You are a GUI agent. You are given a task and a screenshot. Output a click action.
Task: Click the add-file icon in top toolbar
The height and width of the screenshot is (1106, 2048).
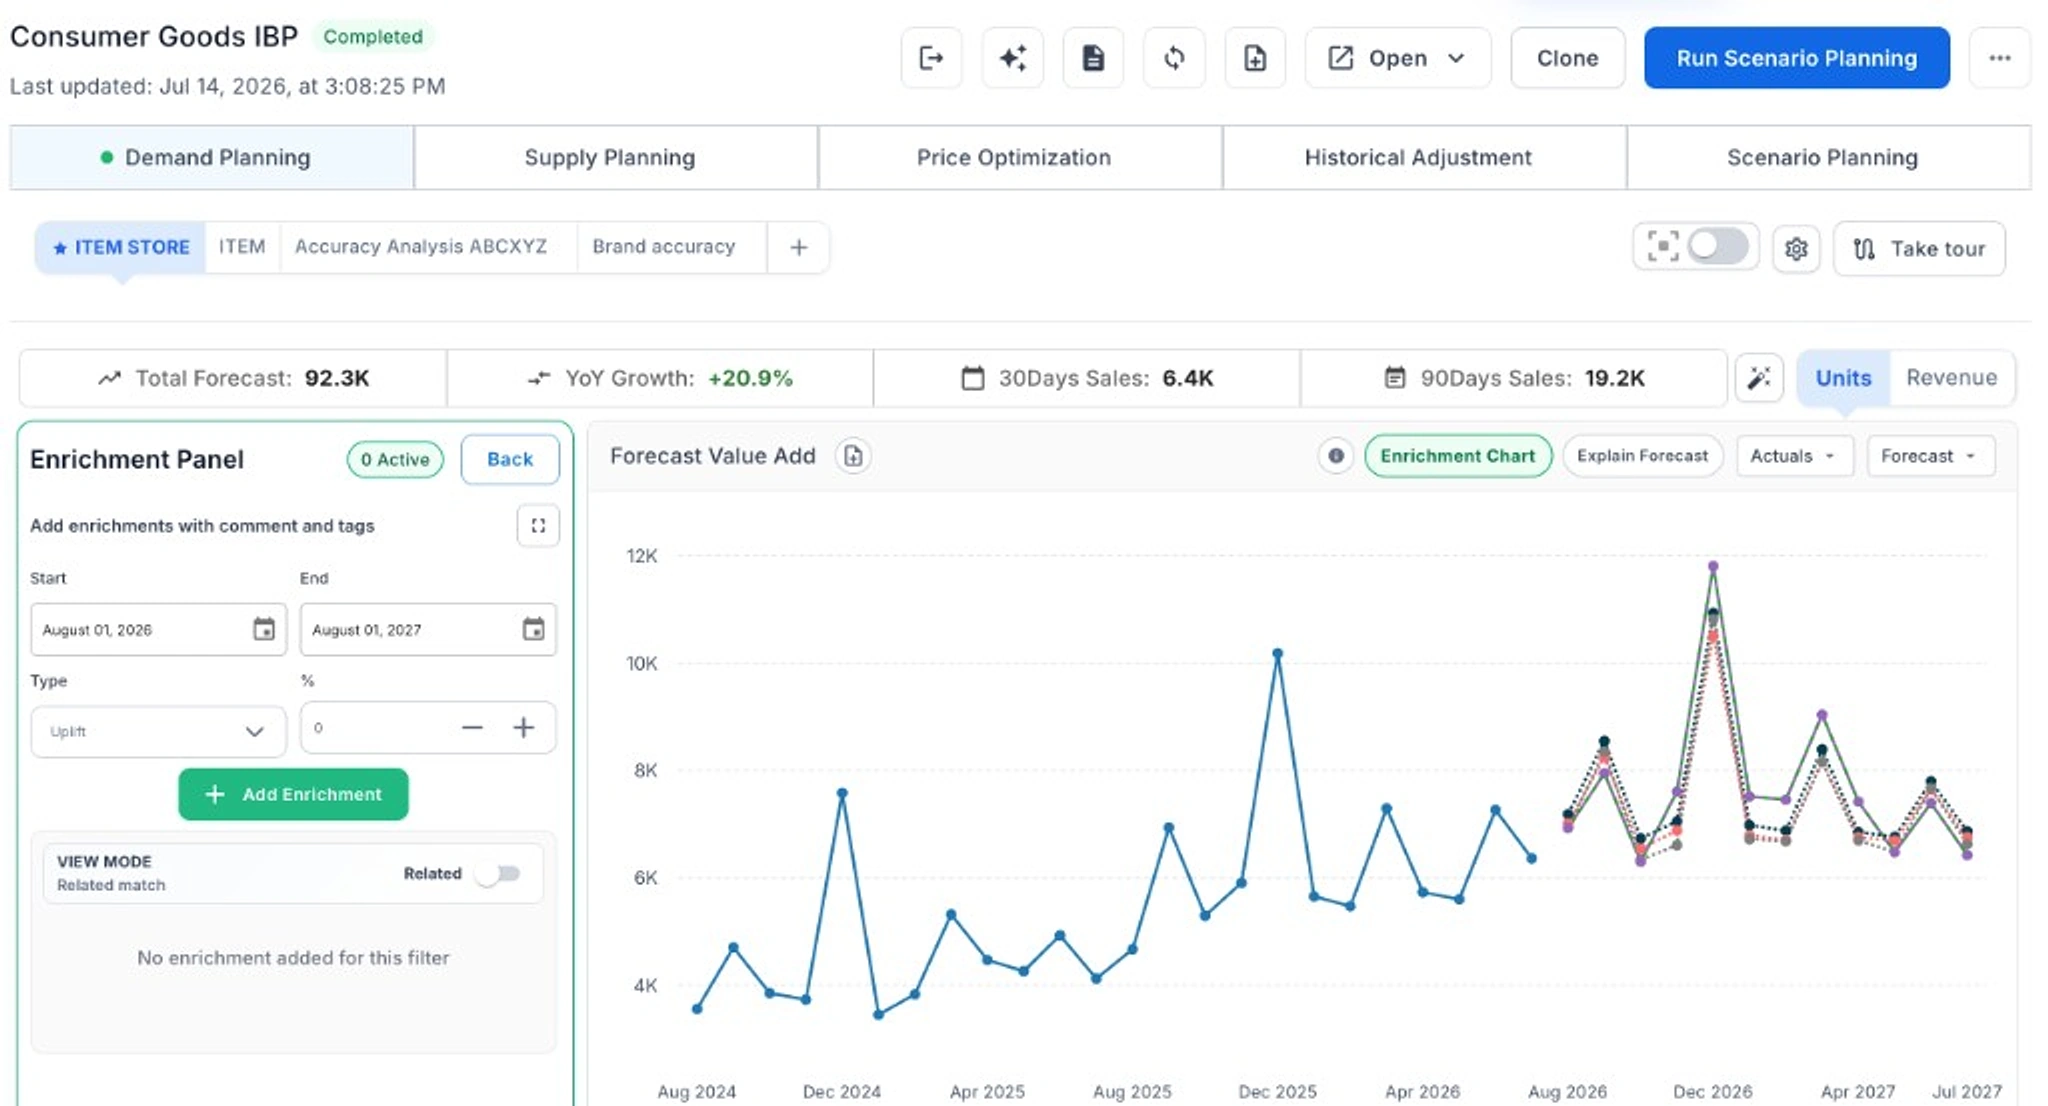tap(1255, 58)
